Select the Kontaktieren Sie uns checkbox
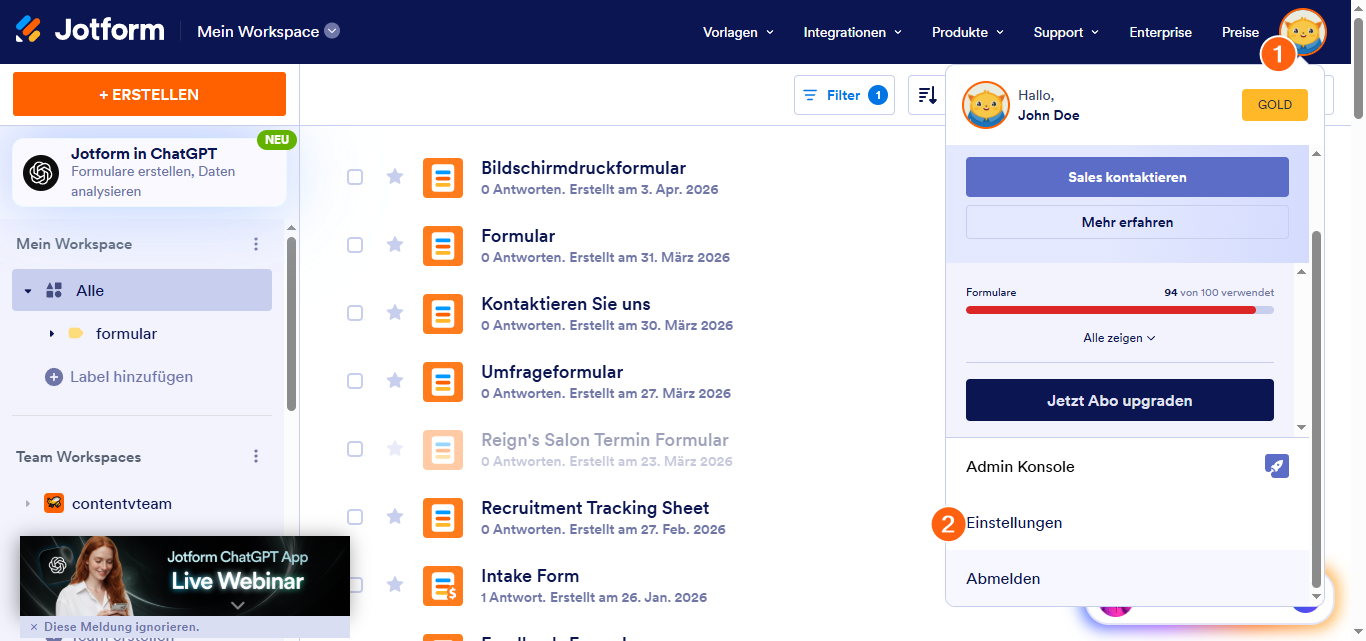Image resolution: width=1366 pixels, height=641 pixels. [355, 313]
